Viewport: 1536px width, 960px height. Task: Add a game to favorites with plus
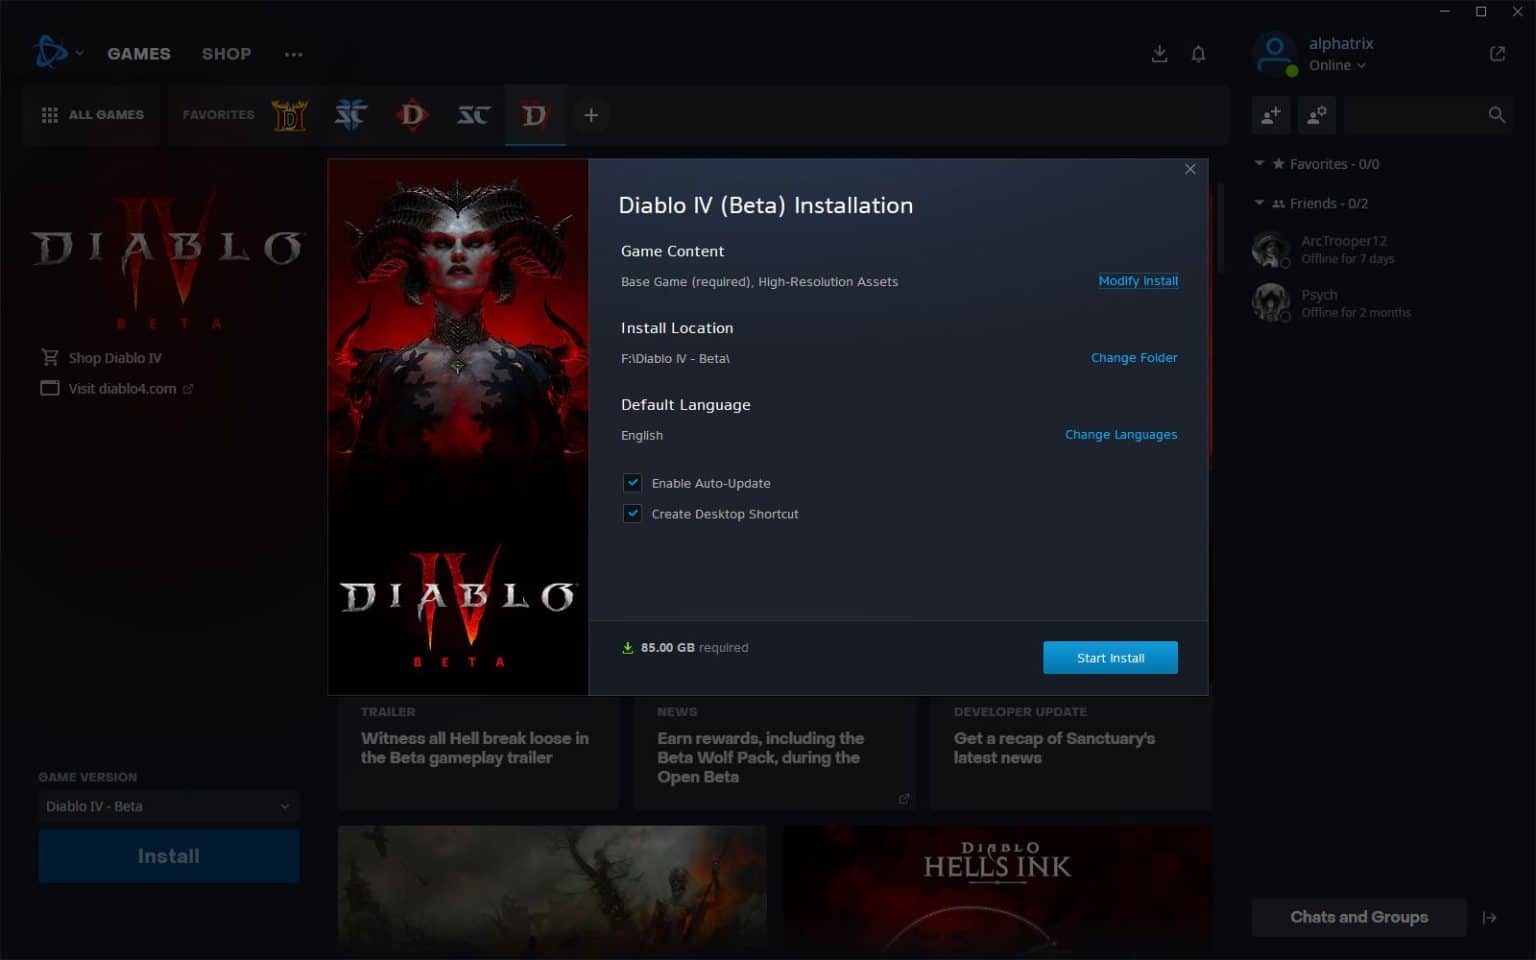point(591,116)
